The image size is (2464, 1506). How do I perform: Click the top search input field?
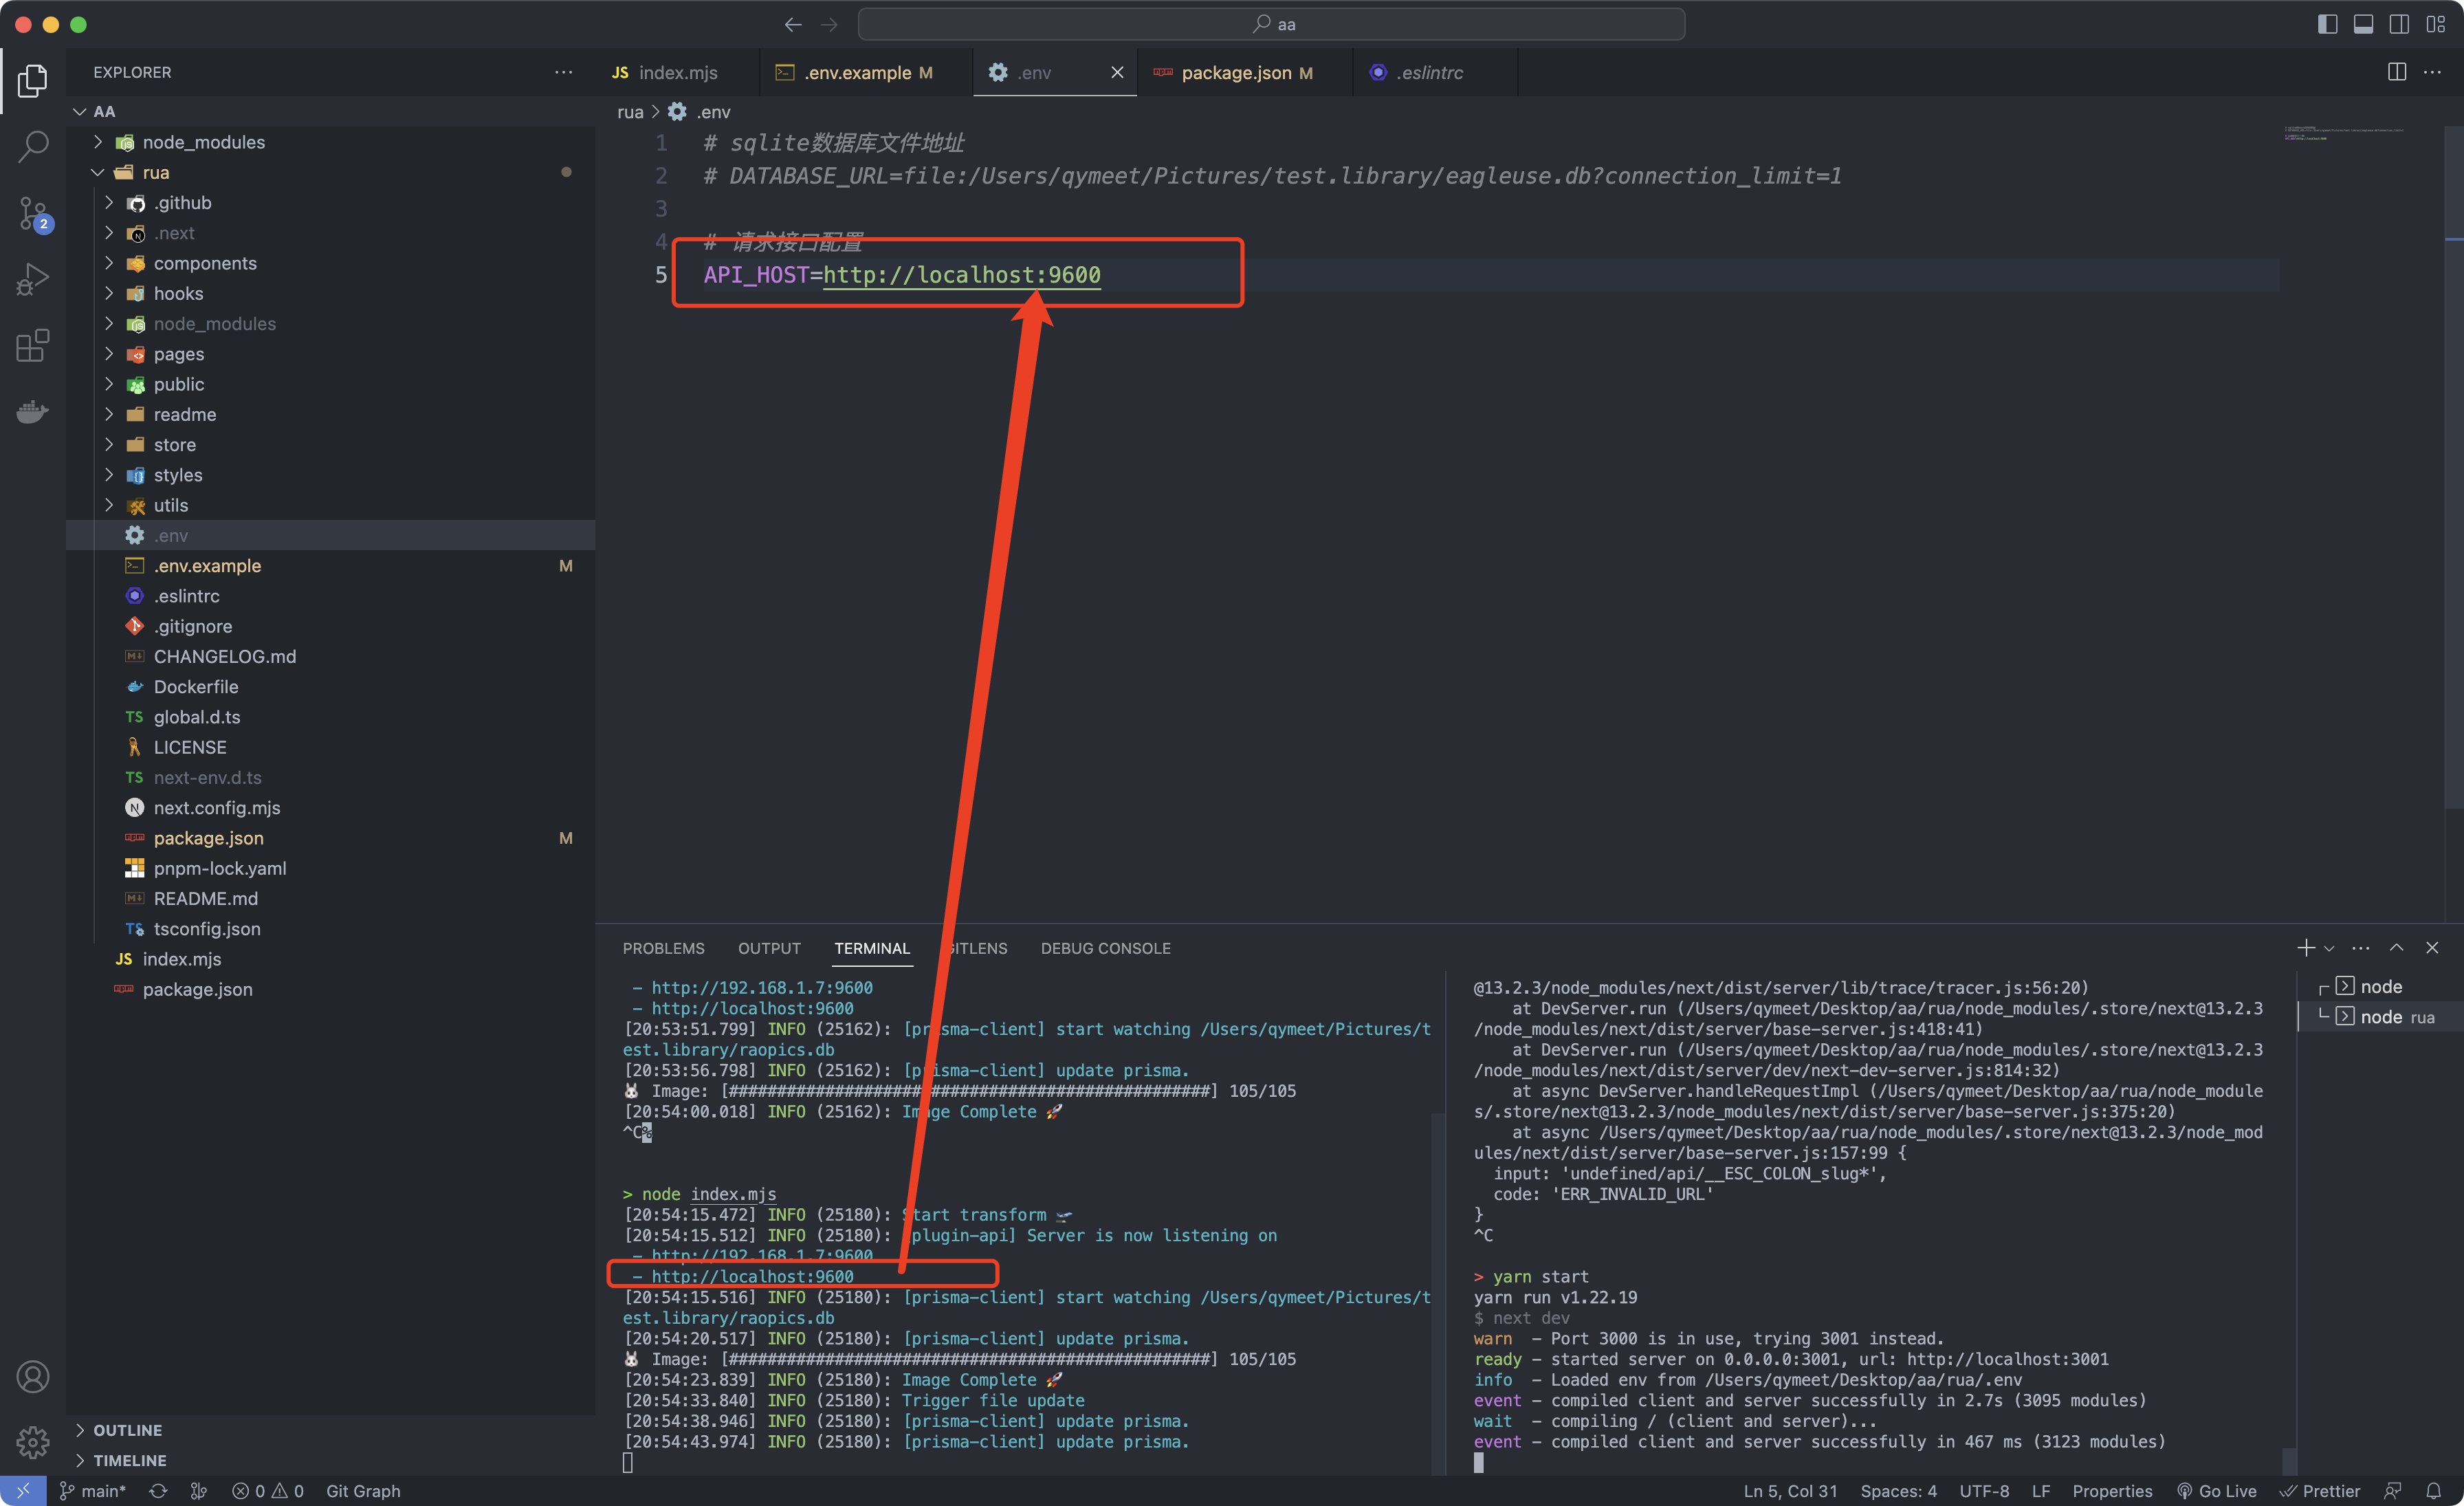point(1271,24)
